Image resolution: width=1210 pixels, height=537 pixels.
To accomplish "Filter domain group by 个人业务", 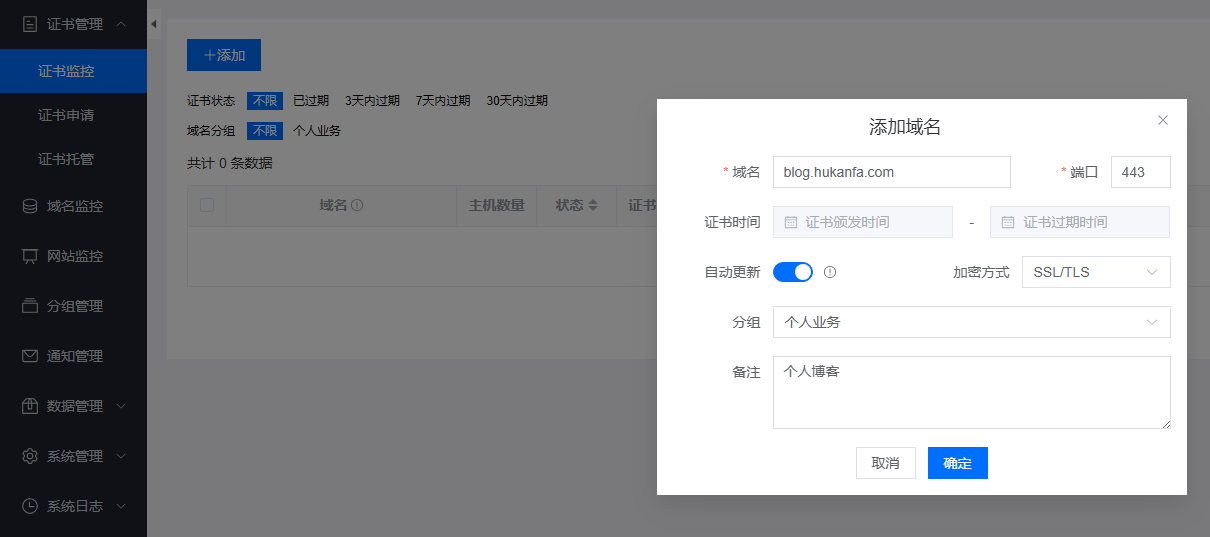I will (317, 131).
